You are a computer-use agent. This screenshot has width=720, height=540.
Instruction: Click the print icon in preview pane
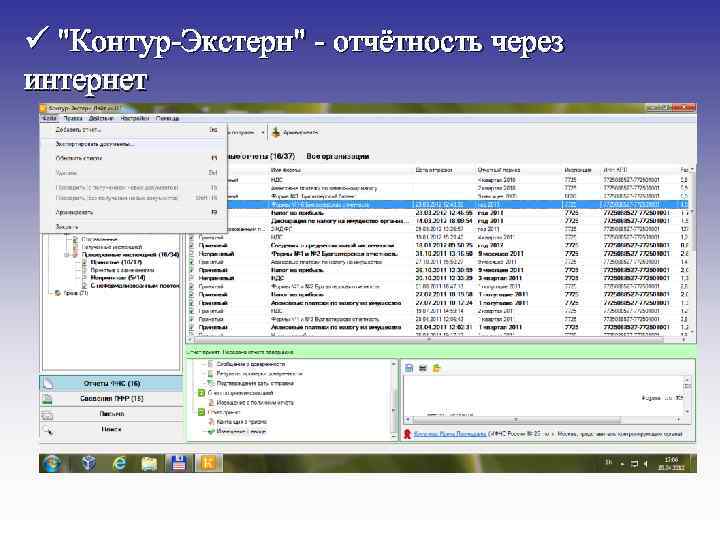(423, 368)
